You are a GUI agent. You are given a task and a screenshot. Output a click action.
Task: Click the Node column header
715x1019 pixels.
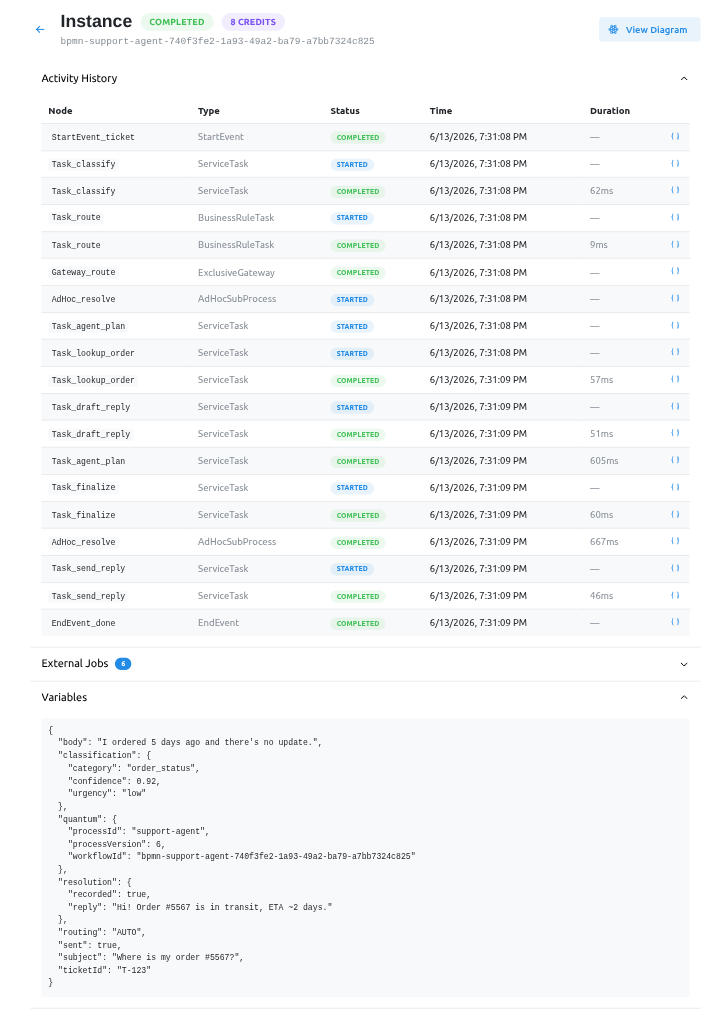pos(60,111)
